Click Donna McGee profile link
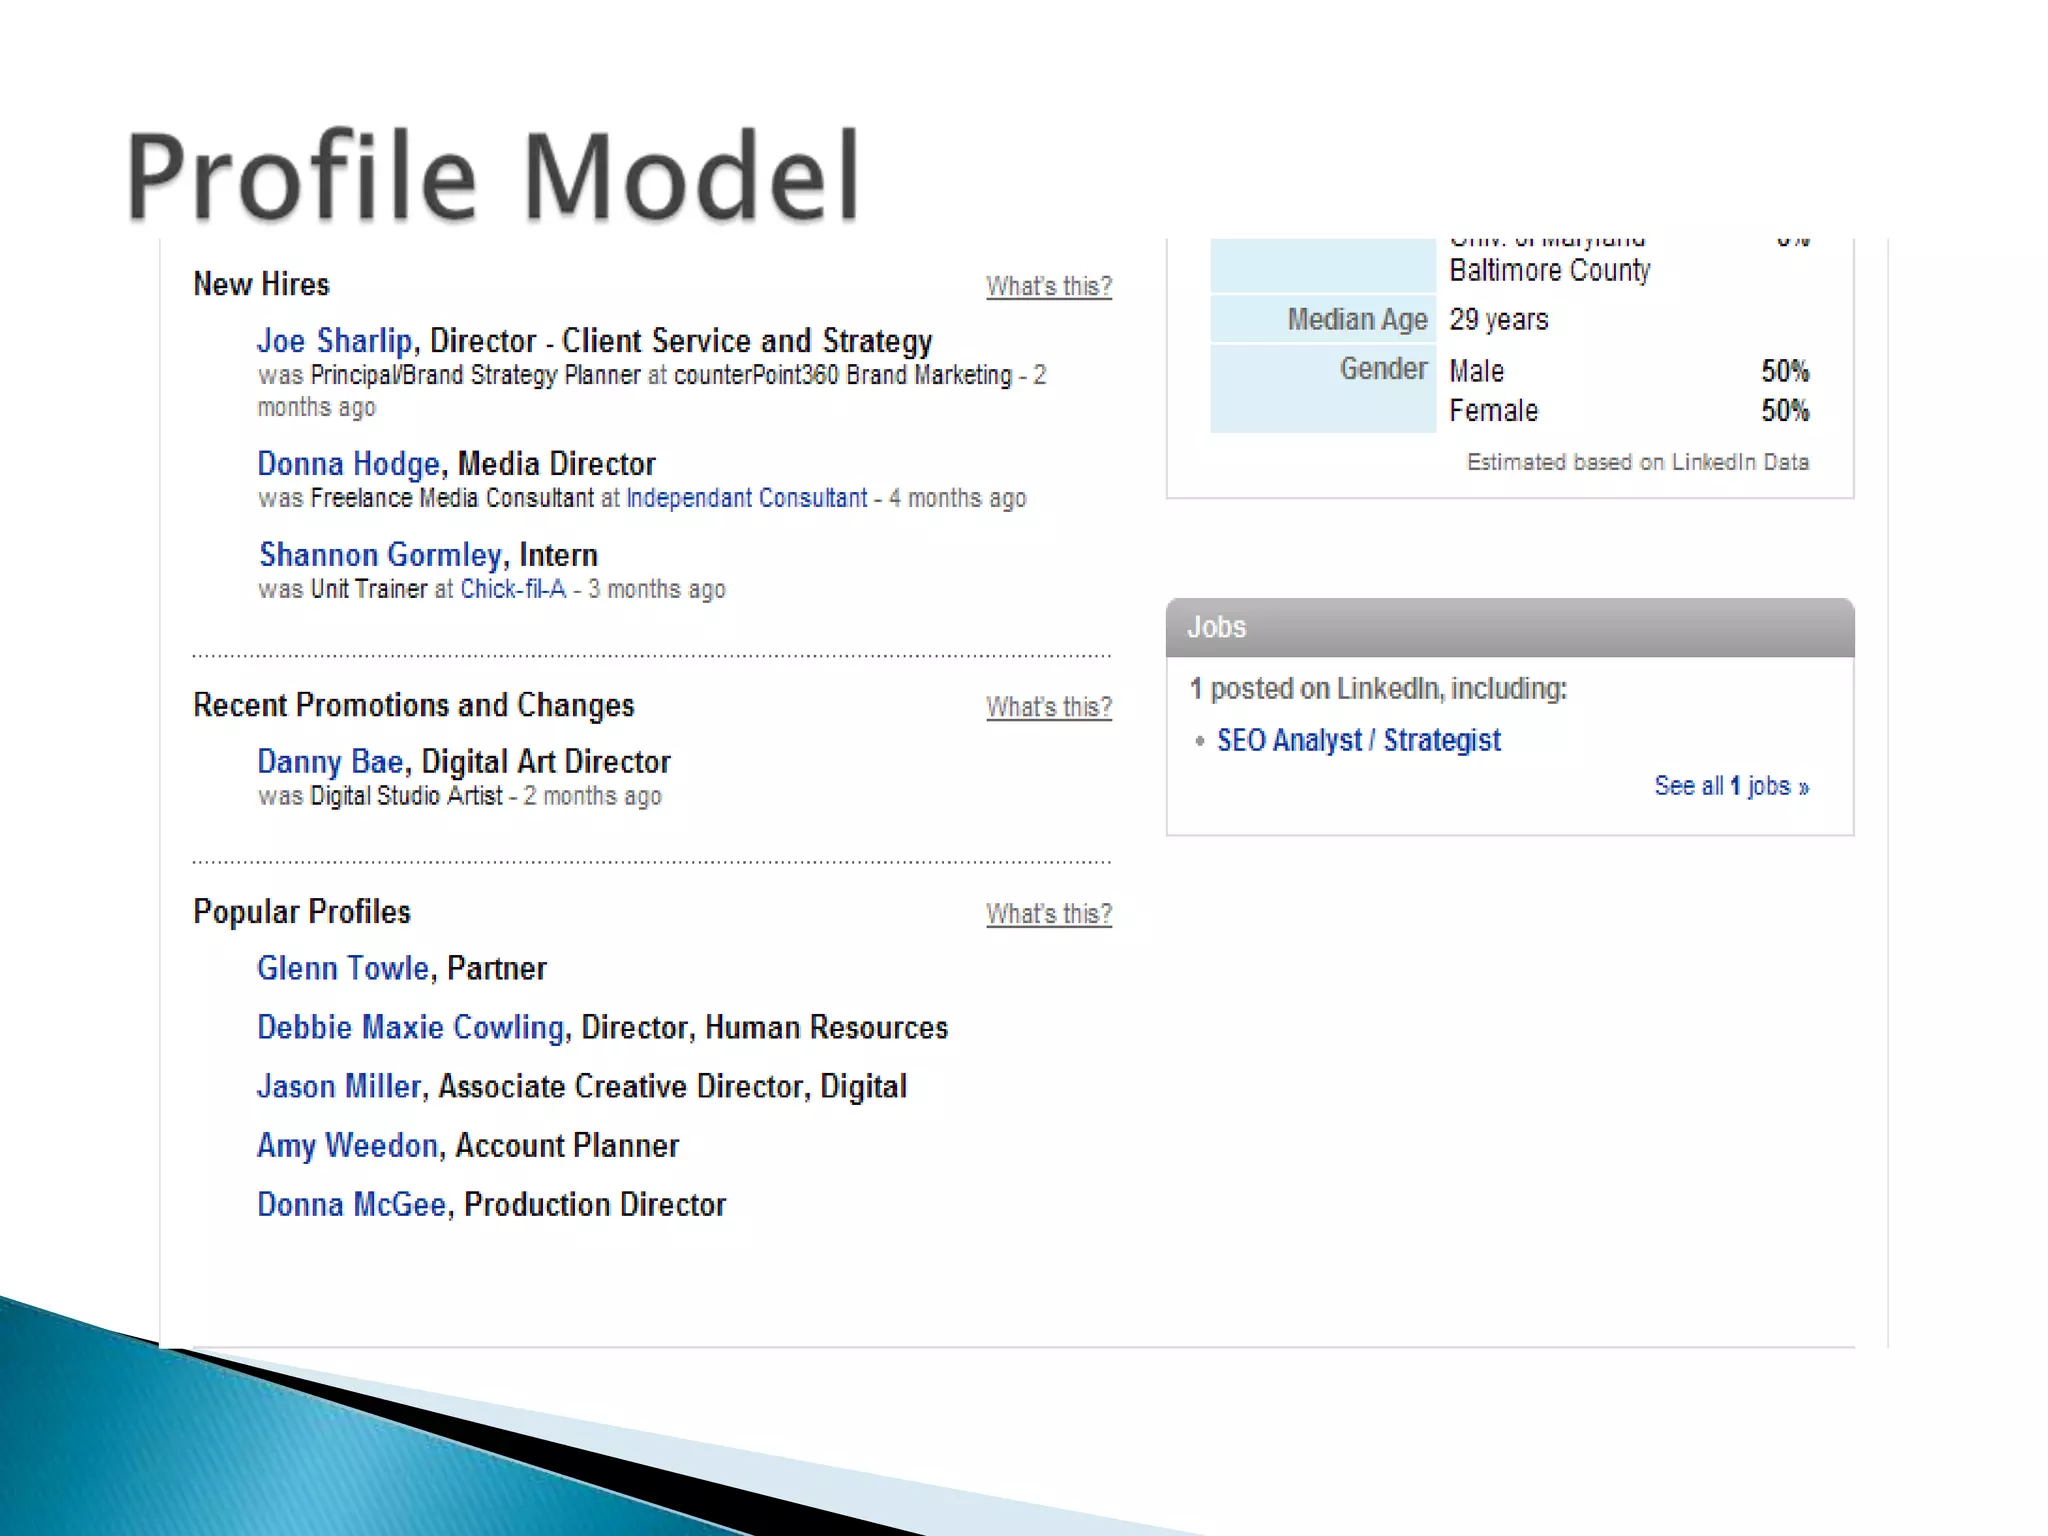Image resolution: width=2048 pixels, height=1536 pixels. [351, 1204]
